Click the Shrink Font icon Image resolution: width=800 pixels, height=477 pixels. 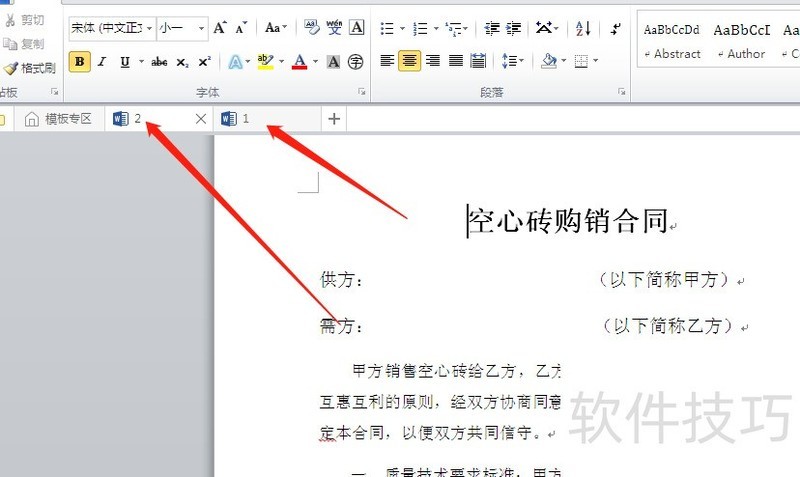pyautogui.click(x=241, y=28)
